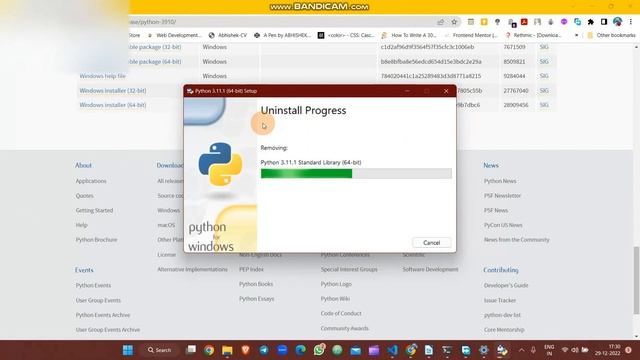Image resolution: width=640 pixels, height=360 pixels.
Task: Open the Chrome profile avatar
Action: (618, 22)
